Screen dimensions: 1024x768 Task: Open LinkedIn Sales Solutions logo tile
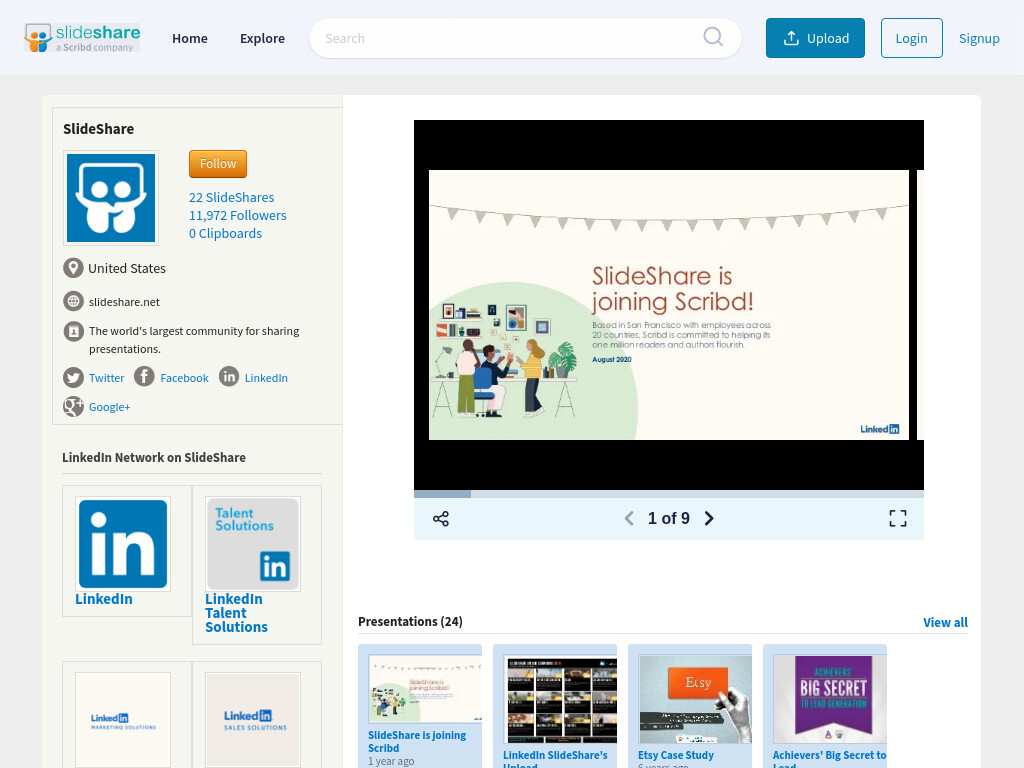click(x=253, y=720)
